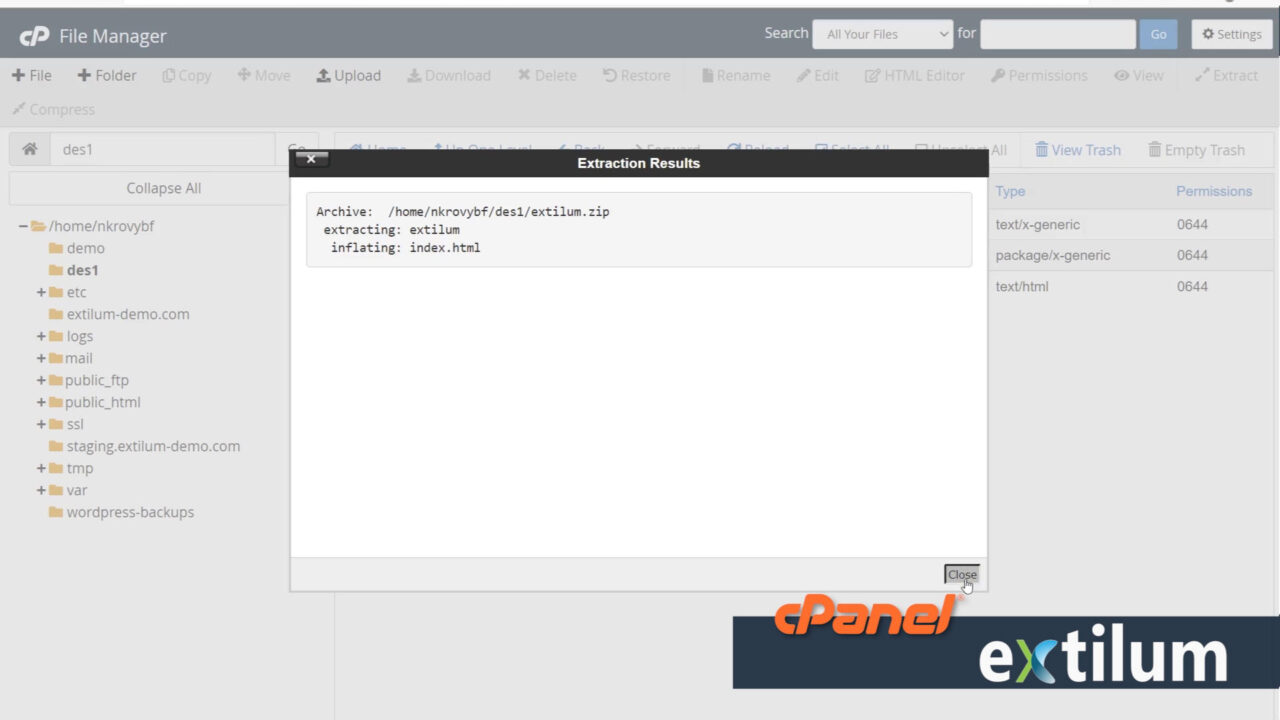Expand the mail directory tree
Viewport: 1280px width, 720px height.
(39, 358)
